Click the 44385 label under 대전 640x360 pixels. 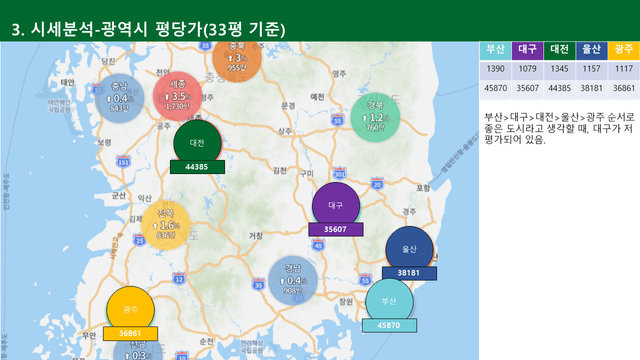[x=197, y=167]
